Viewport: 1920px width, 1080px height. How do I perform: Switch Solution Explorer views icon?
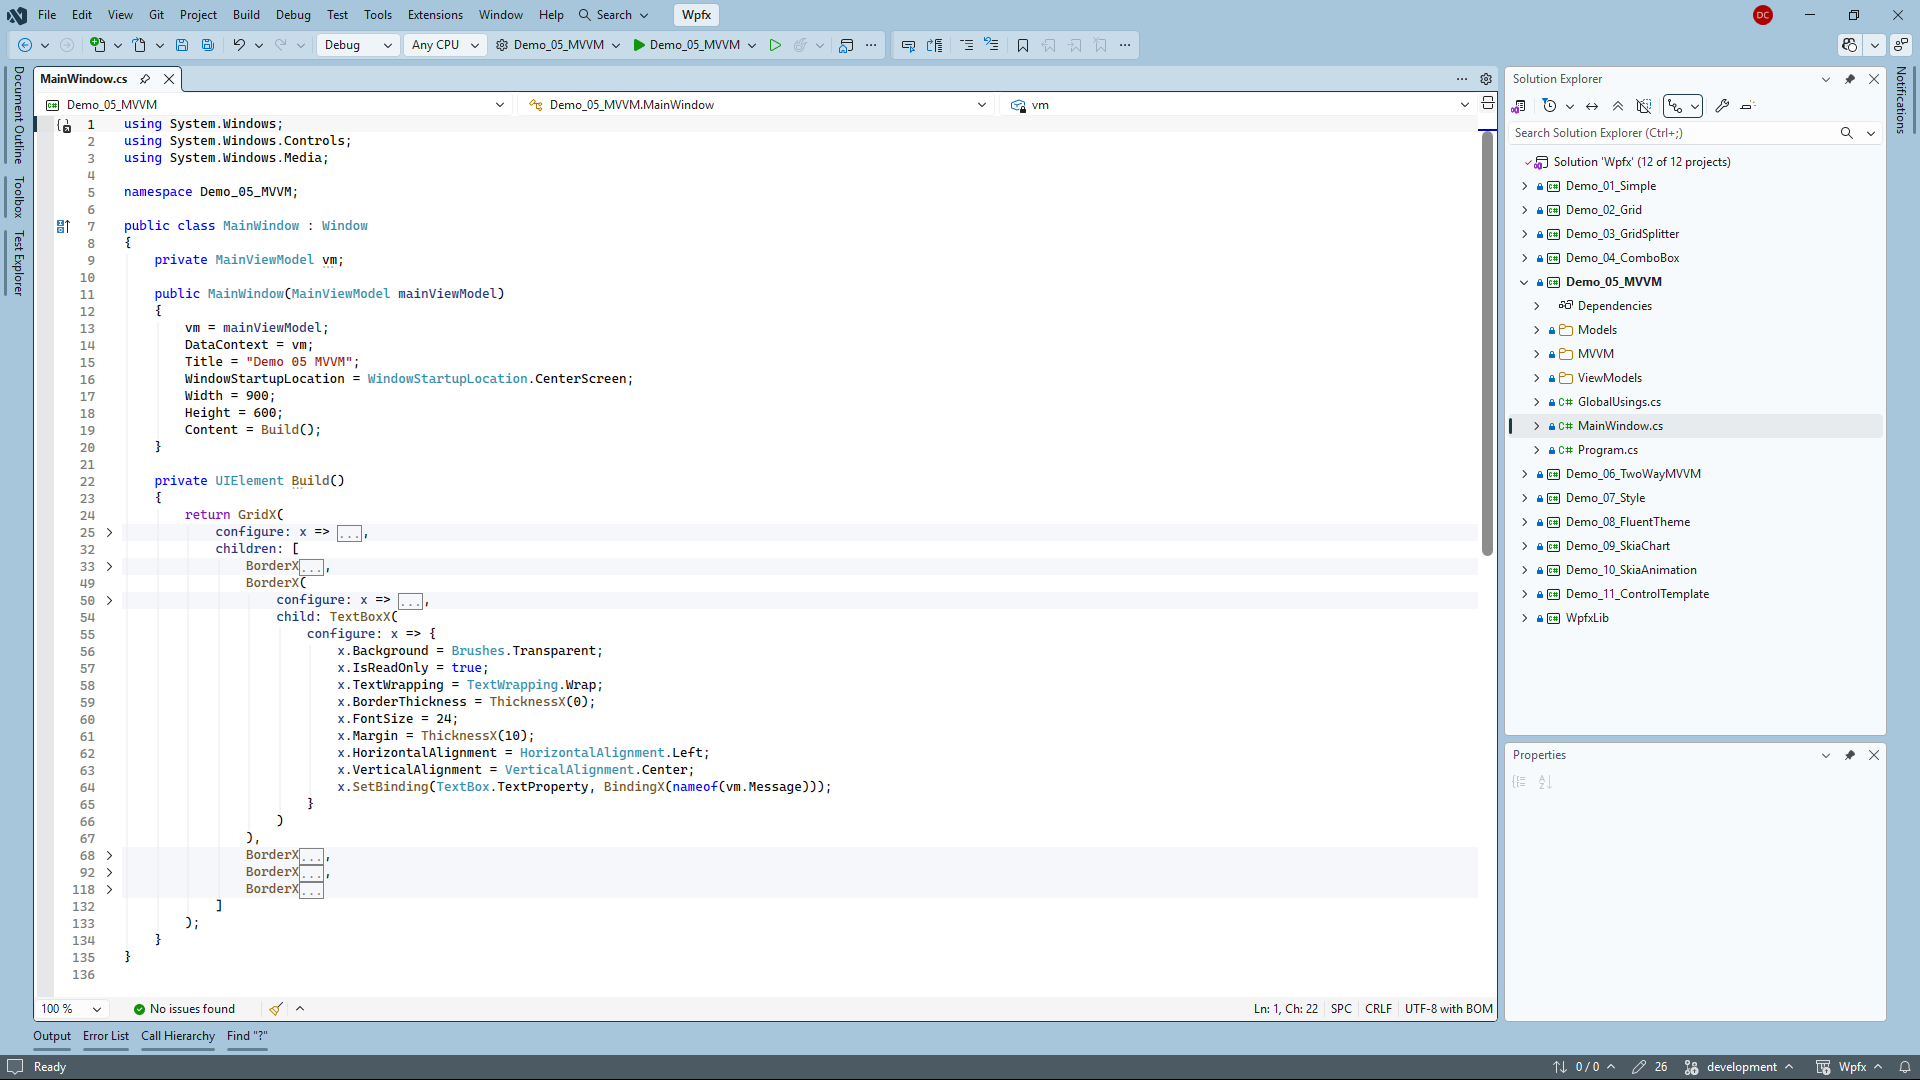tap(1519, 106)
